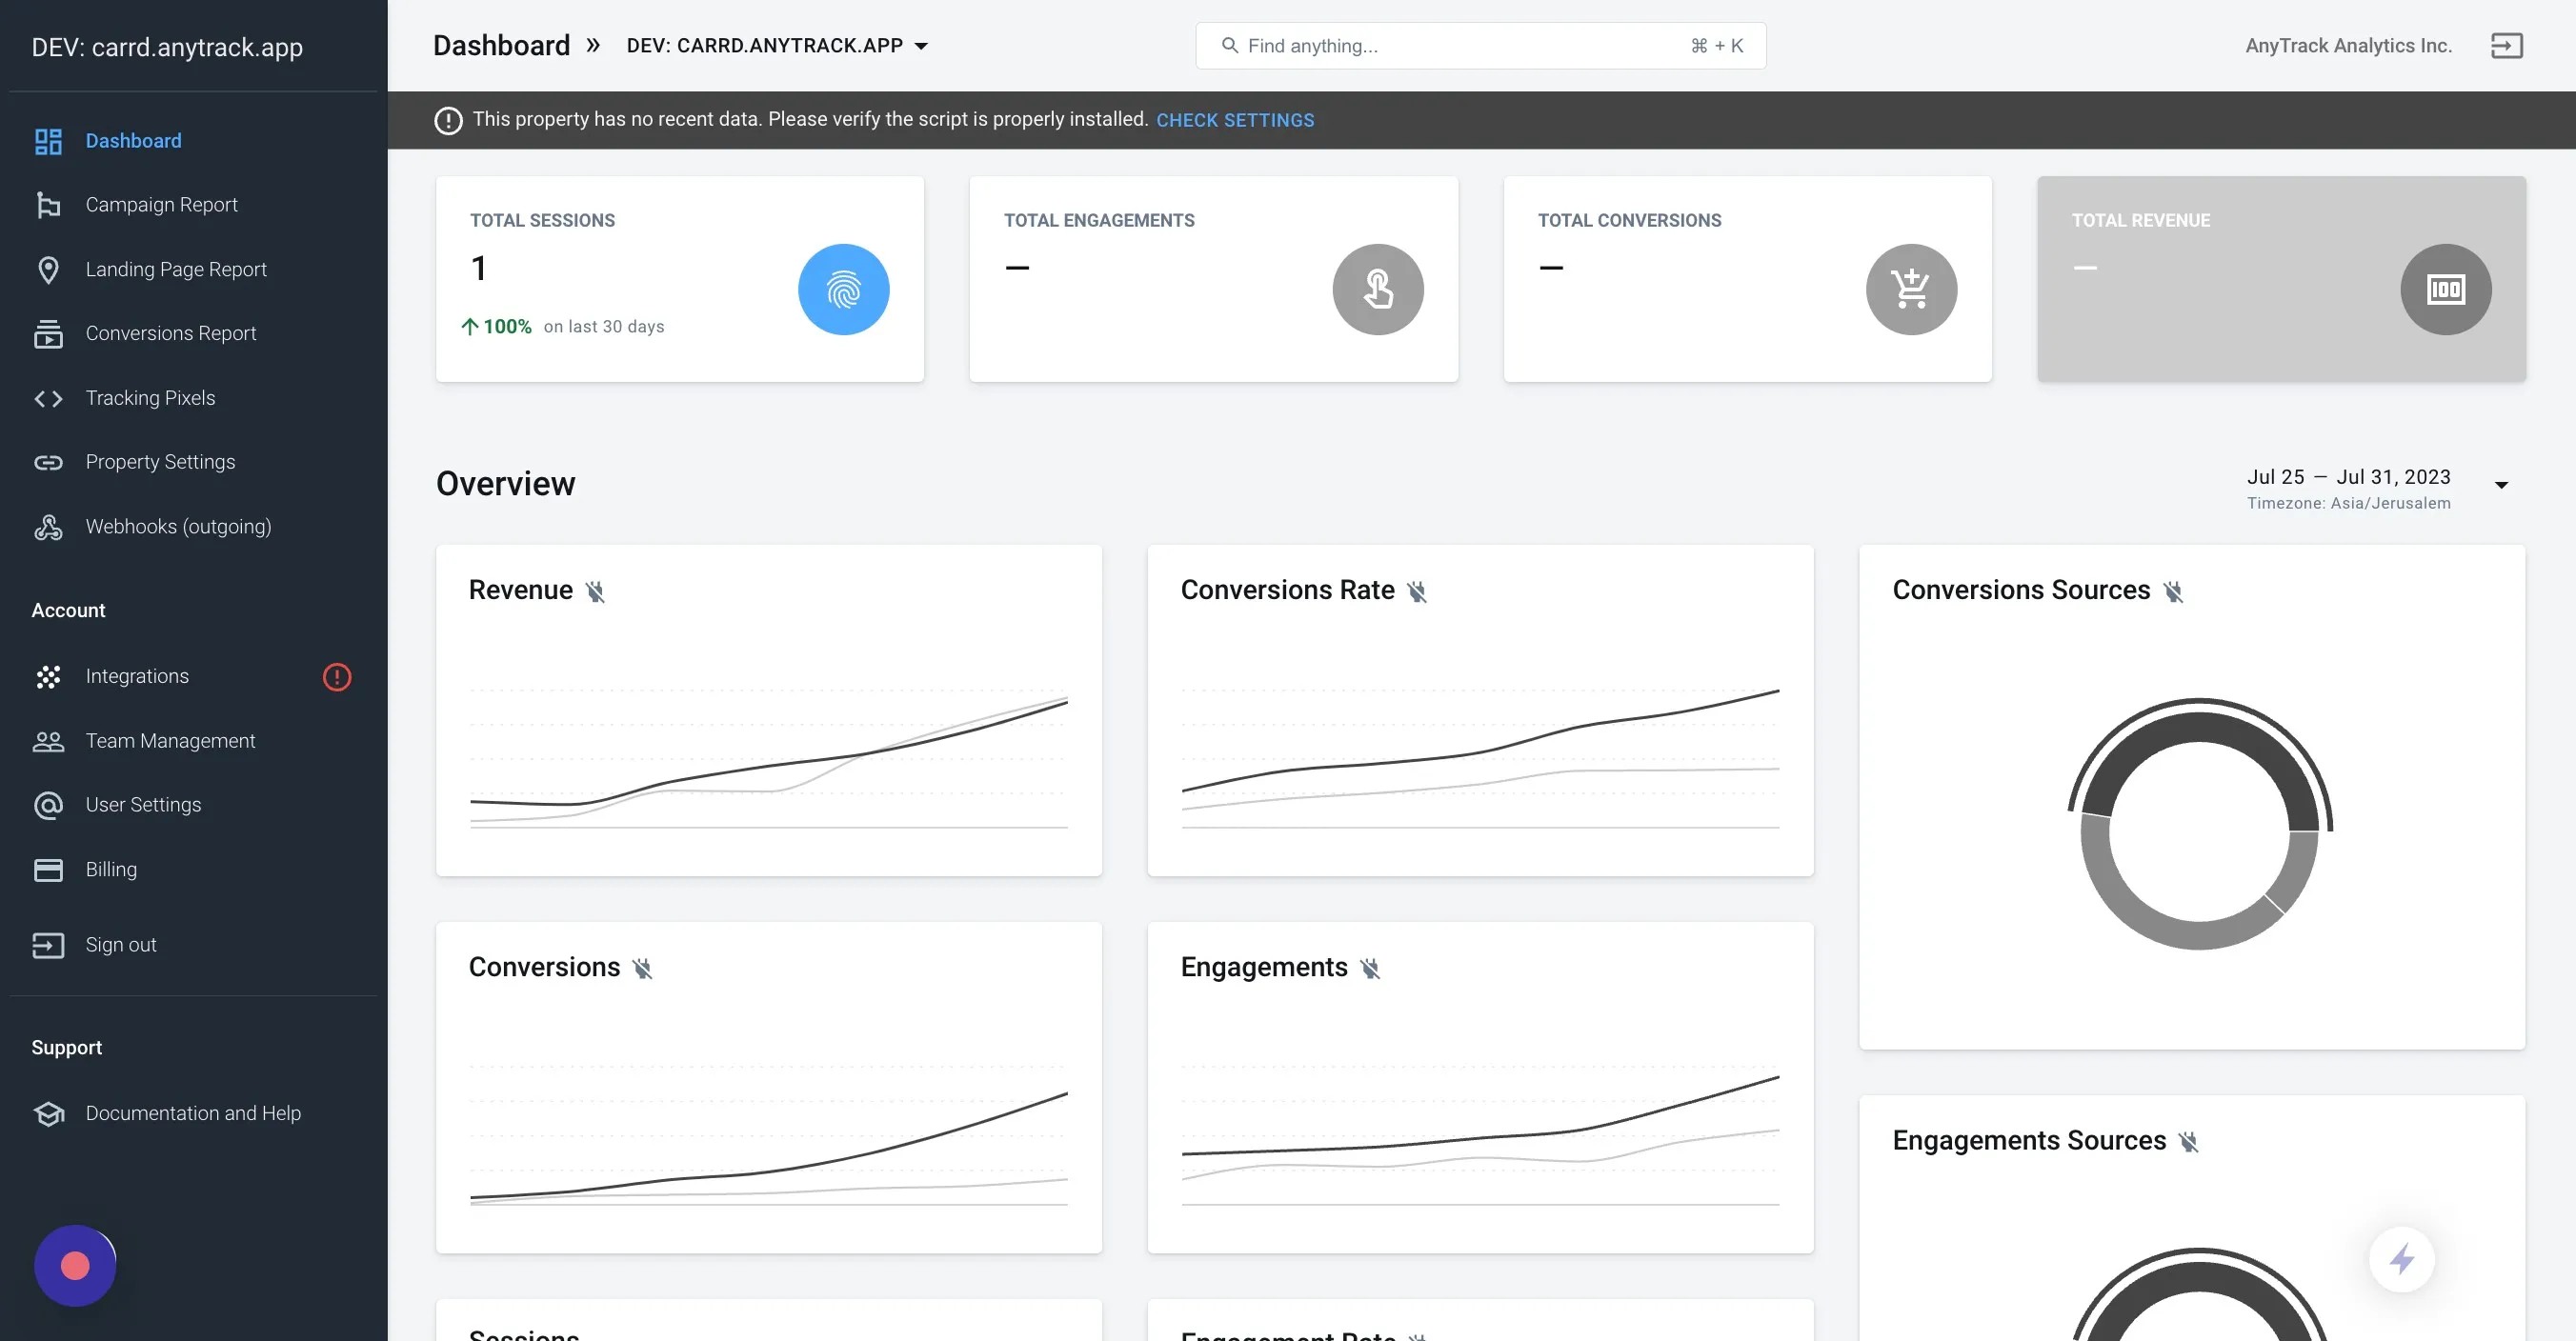The width and height of the screenshot is (2576, 1341).
Task: Click the Sign out arrow icon
Action: (x=48, y=945)
